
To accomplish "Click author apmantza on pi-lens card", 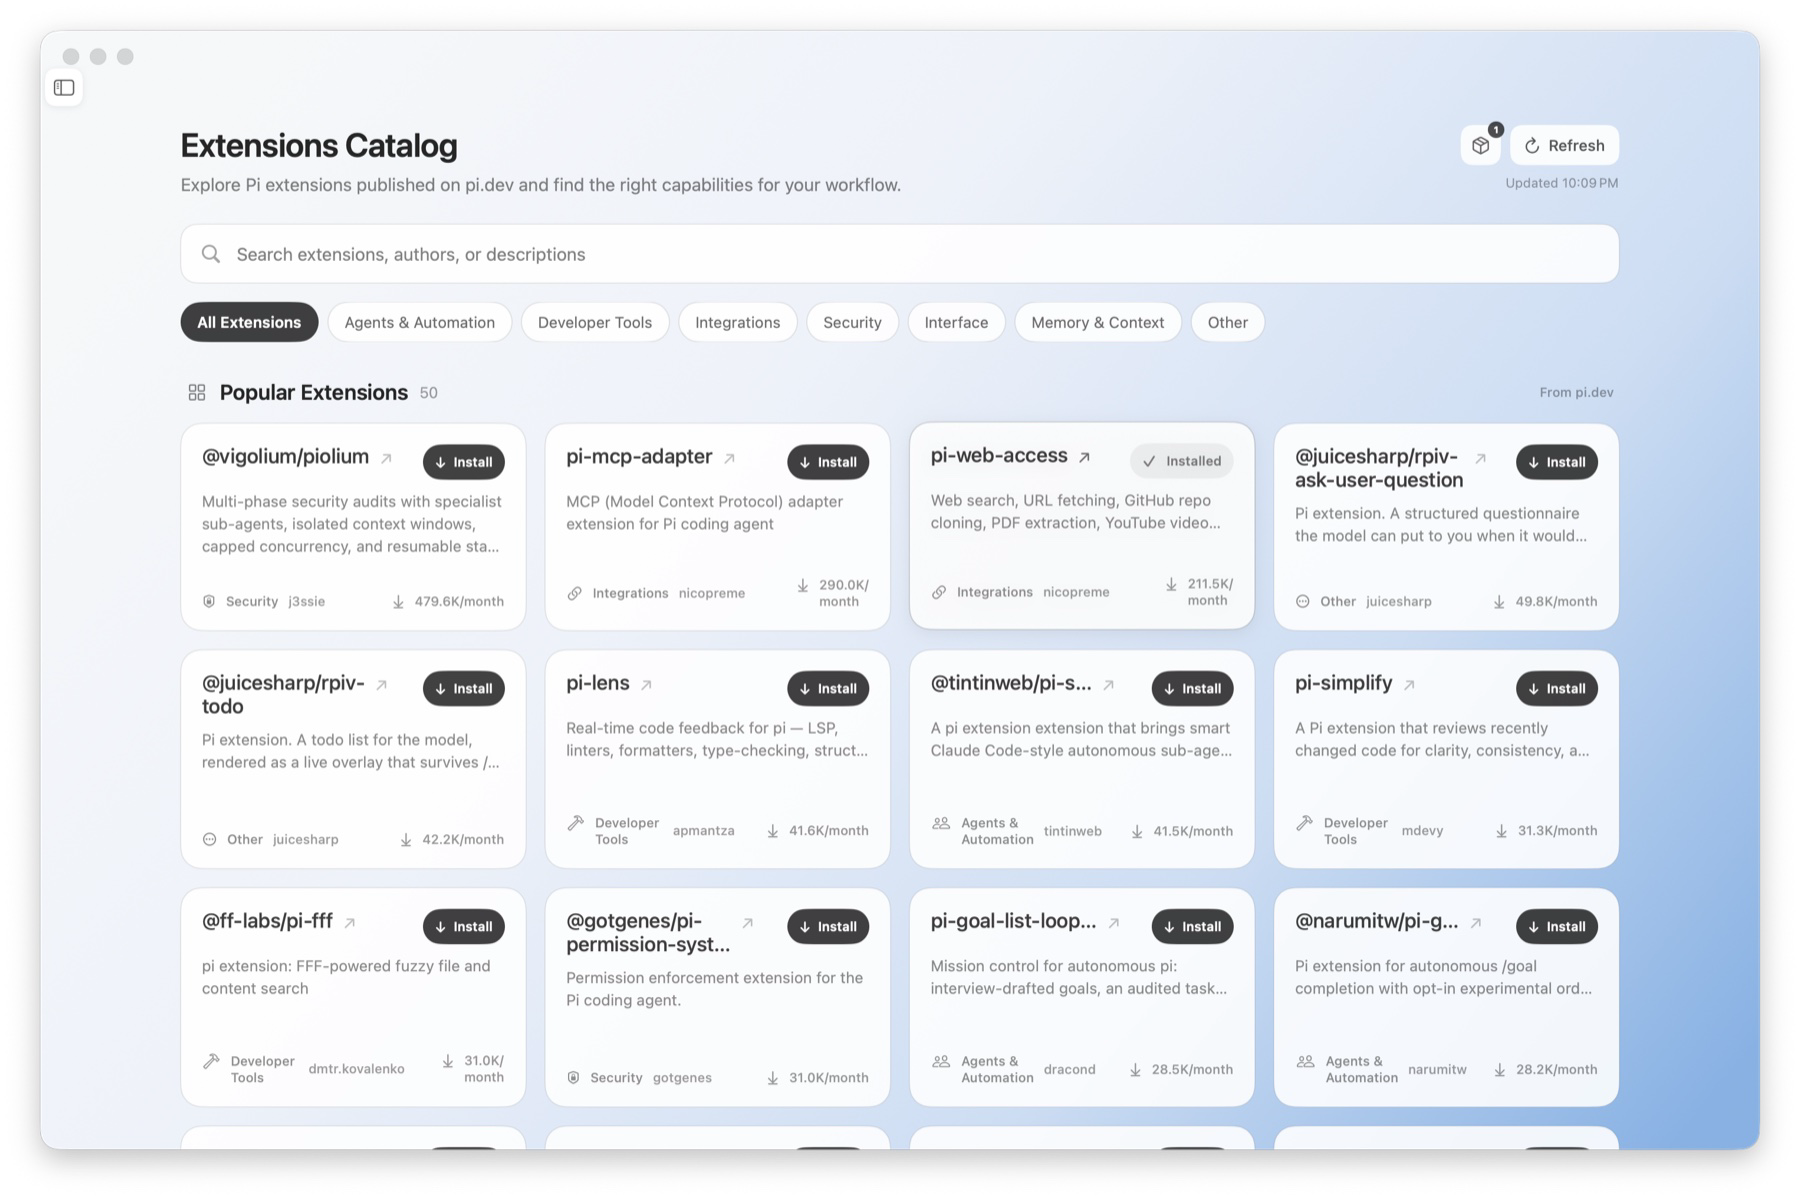I will [x=703, y=831].
